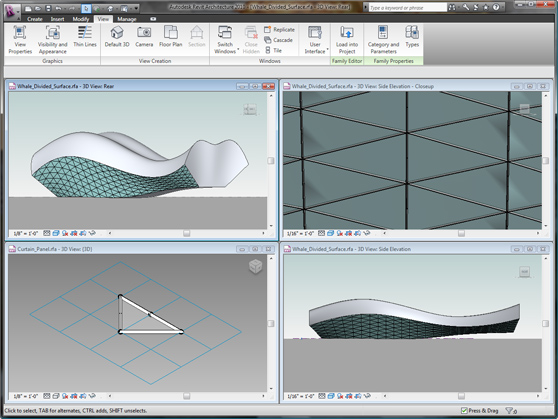This screenshot has height=419, width=558.
Task: Open Category and Parameters dialog
Action: pyautogui.click(x=383, y=40)
